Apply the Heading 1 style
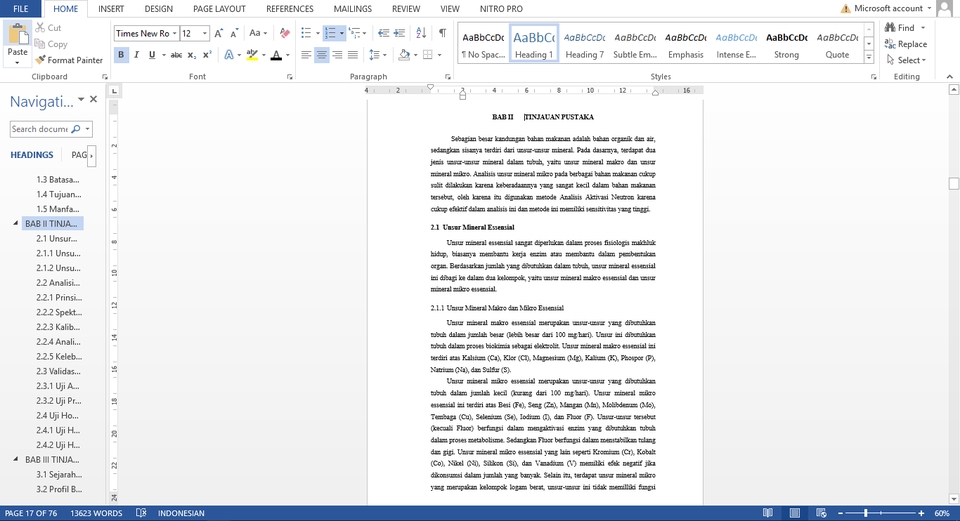The image size is (960, 521). click(534, 43)
